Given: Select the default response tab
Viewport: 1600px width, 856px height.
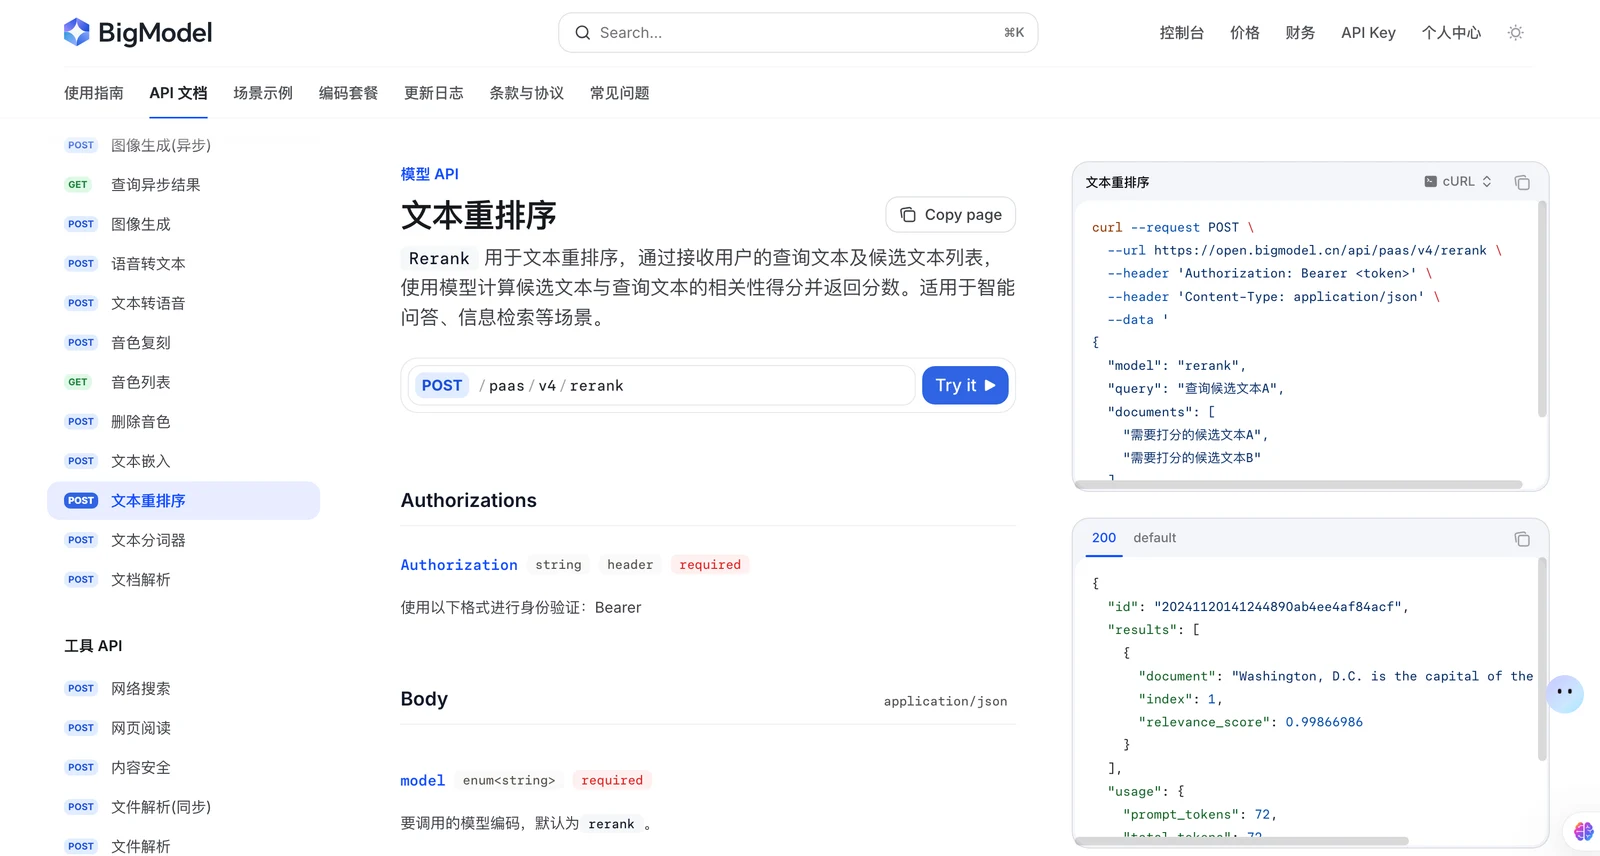Looking at the screenshot, I should click(1154, 538).
